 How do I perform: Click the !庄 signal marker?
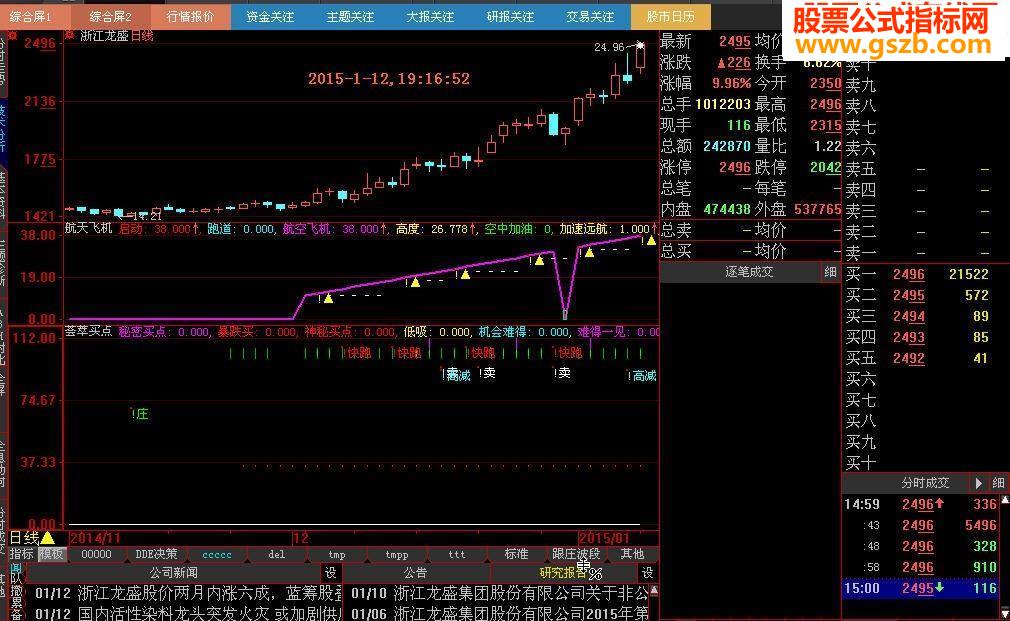pos(140,414)
